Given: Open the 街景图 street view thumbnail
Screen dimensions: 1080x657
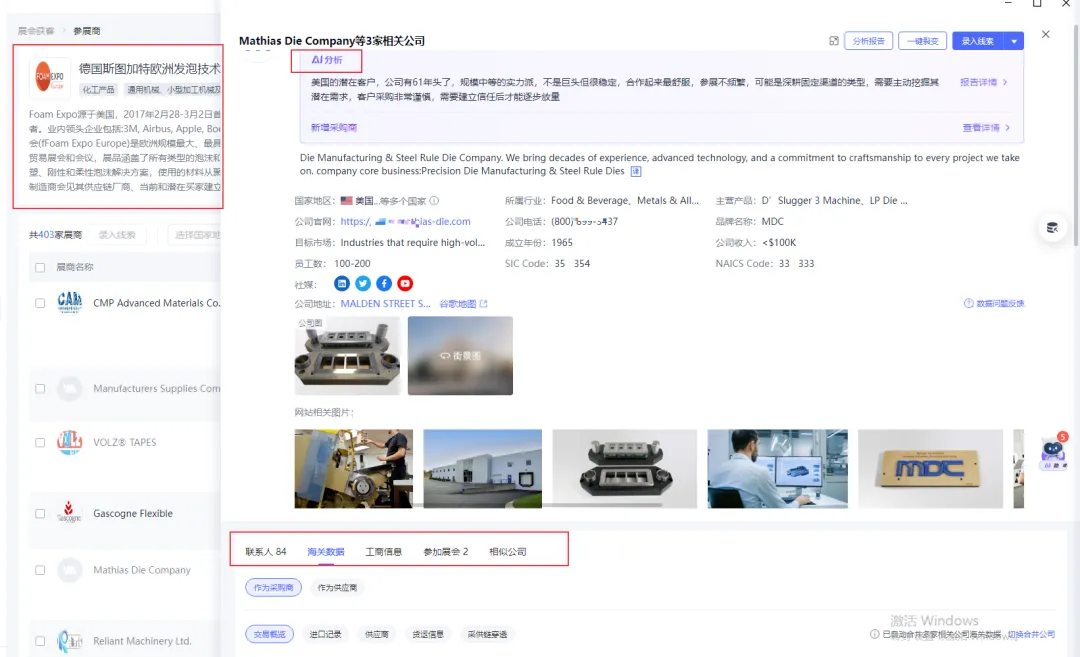Looking at the screenshot, I should tap(460, 356).
